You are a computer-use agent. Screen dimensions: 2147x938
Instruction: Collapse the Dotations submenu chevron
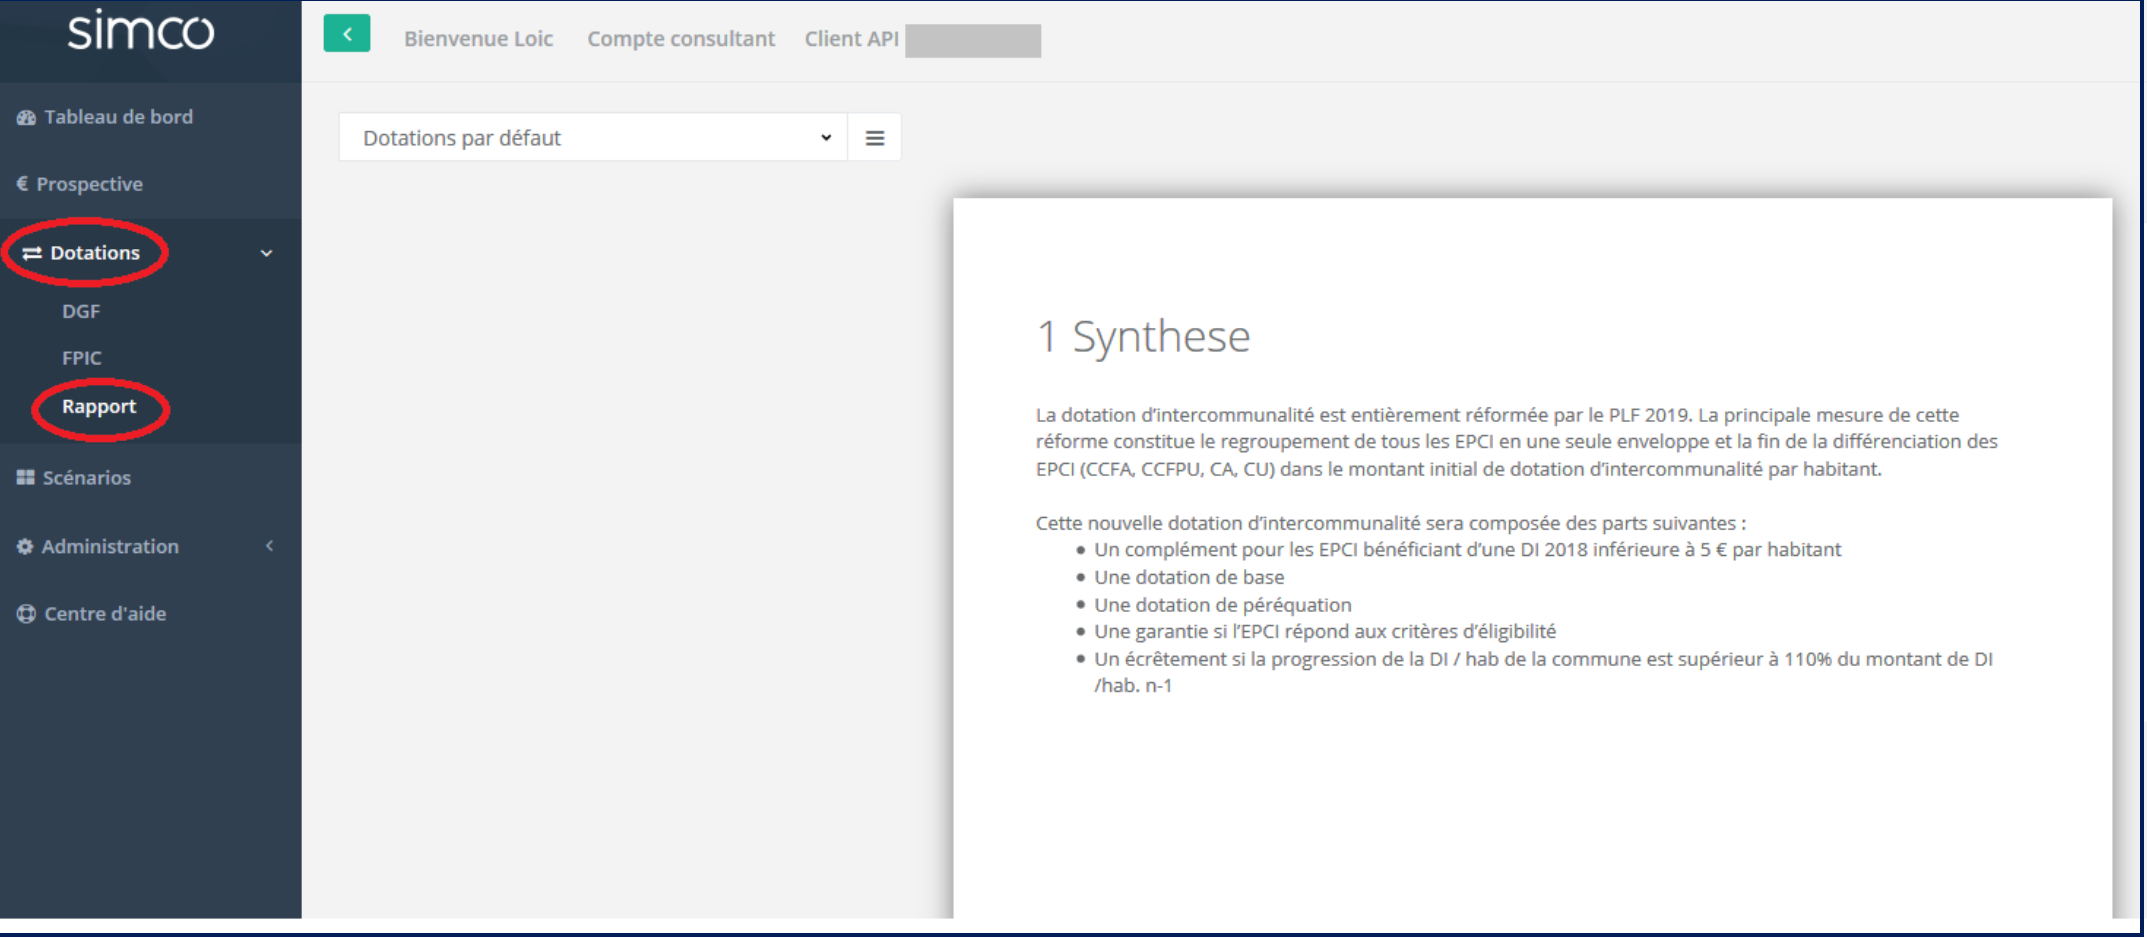[267, 253]
